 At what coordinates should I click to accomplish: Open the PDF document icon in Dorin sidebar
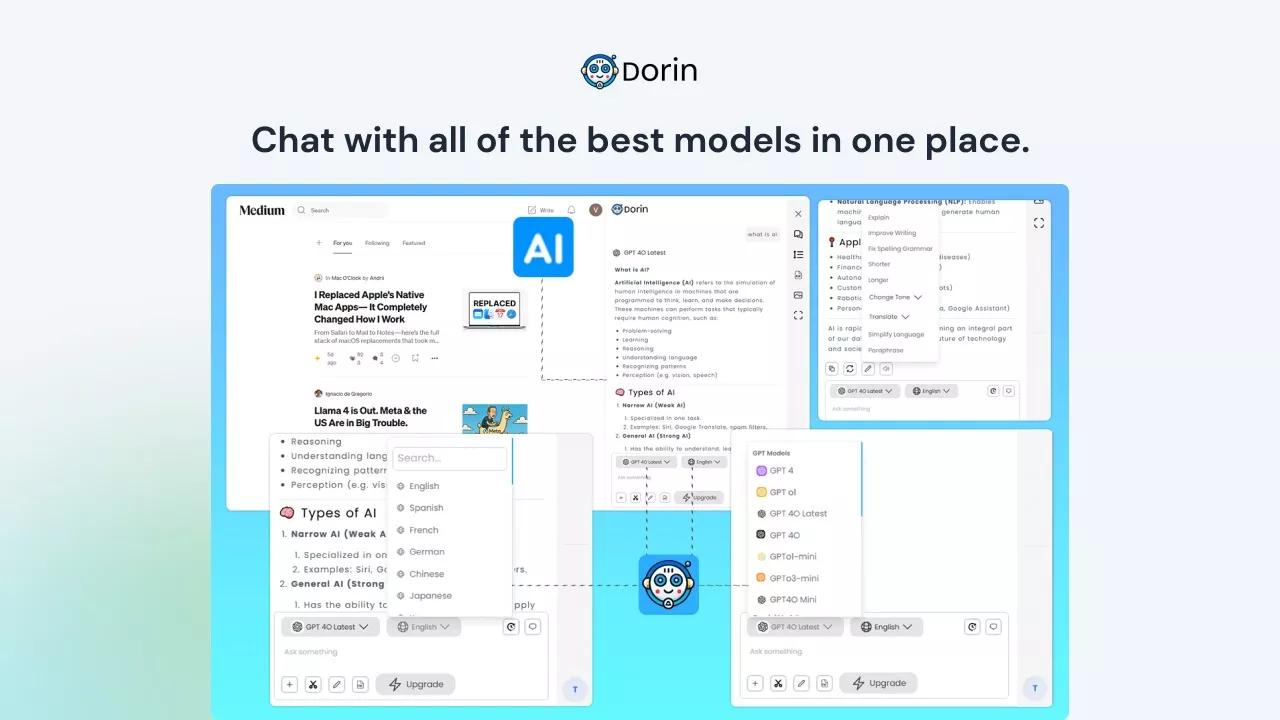(x=798, y=275)
